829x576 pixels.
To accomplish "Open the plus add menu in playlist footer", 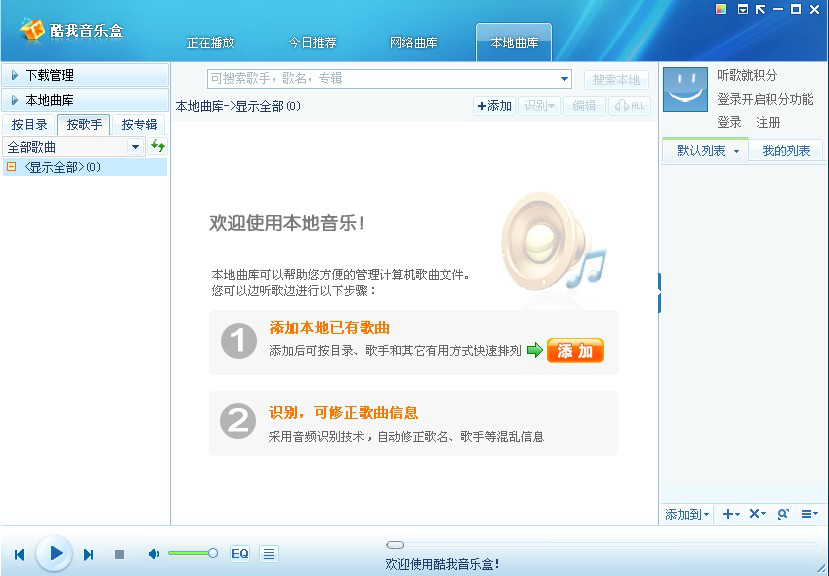I will click(731, 514).
